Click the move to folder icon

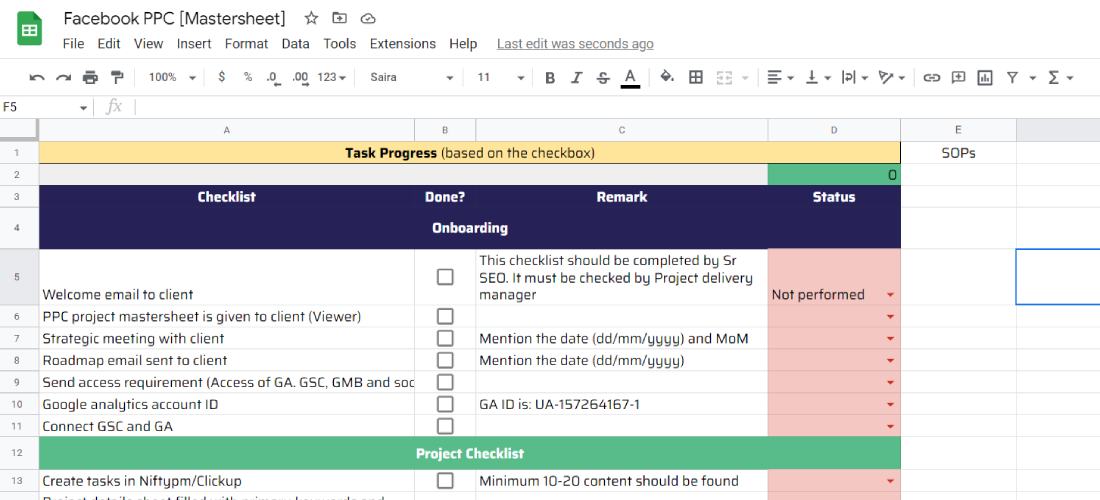pyautogui.click(x=340, y=18)
